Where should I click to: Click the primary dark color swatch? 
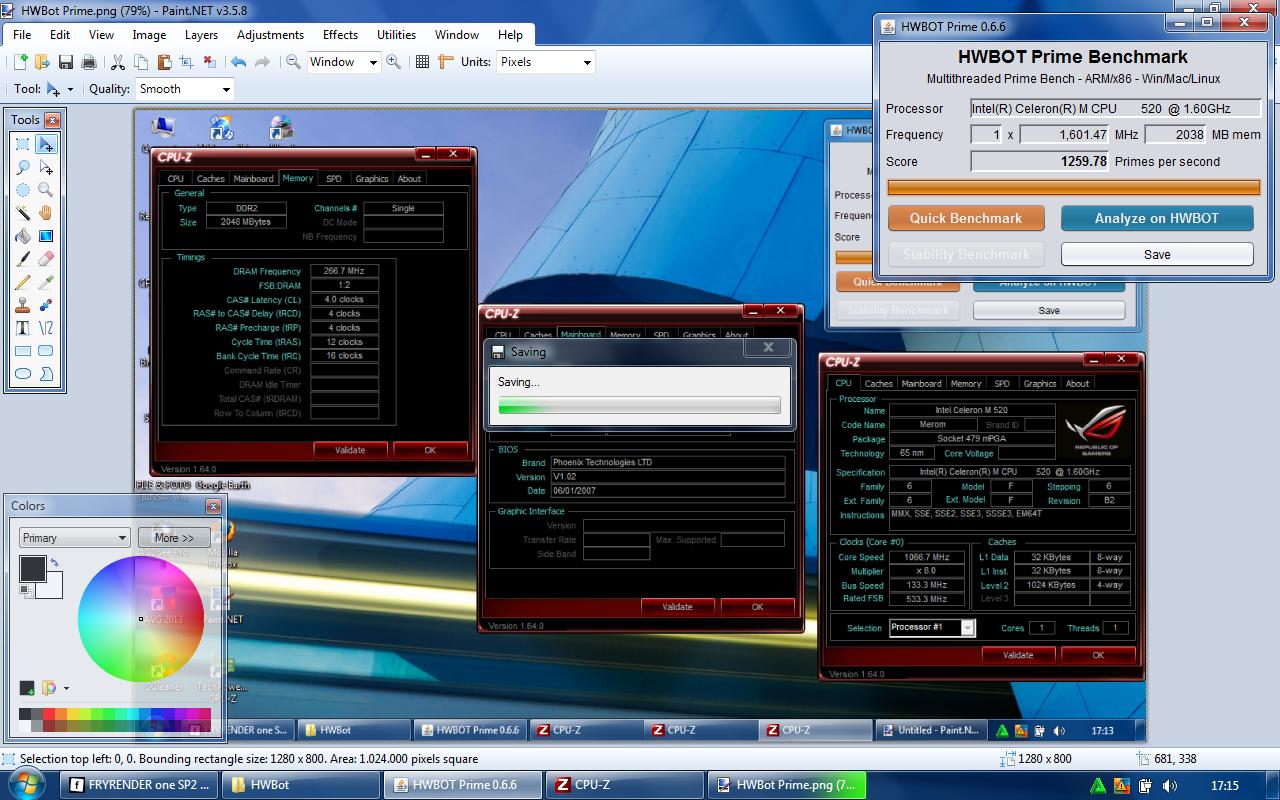(x=32, y=569)
